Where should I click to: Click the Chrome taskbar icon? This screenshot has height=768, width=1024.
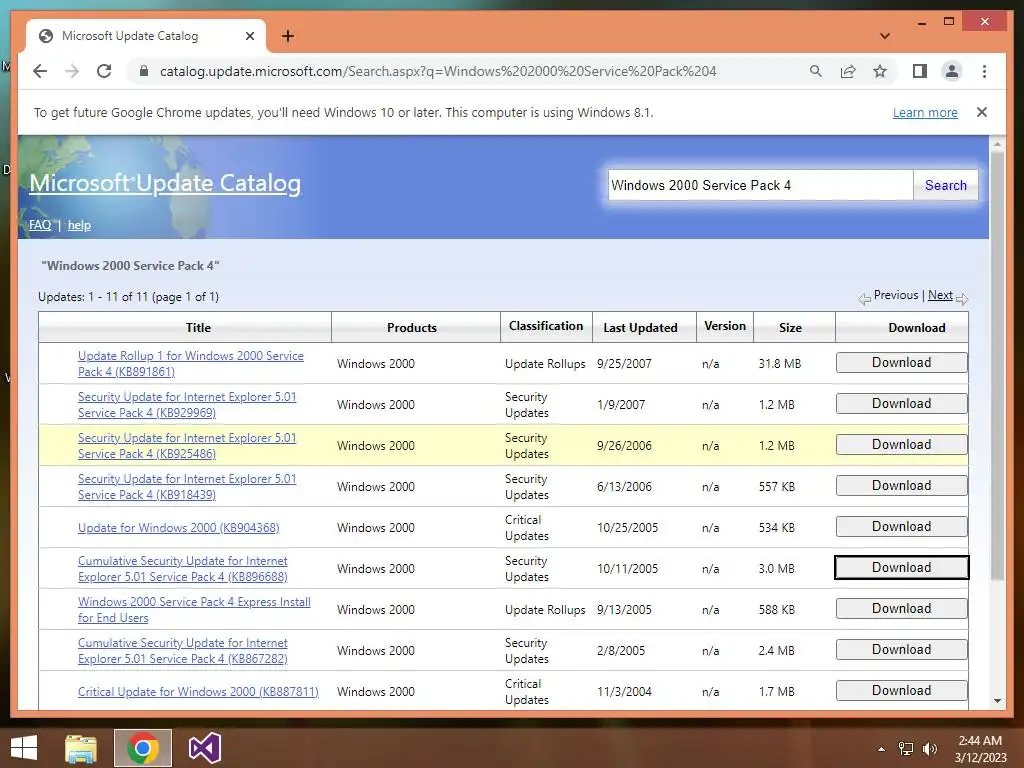pyautogui.click(x=143, y=748)
